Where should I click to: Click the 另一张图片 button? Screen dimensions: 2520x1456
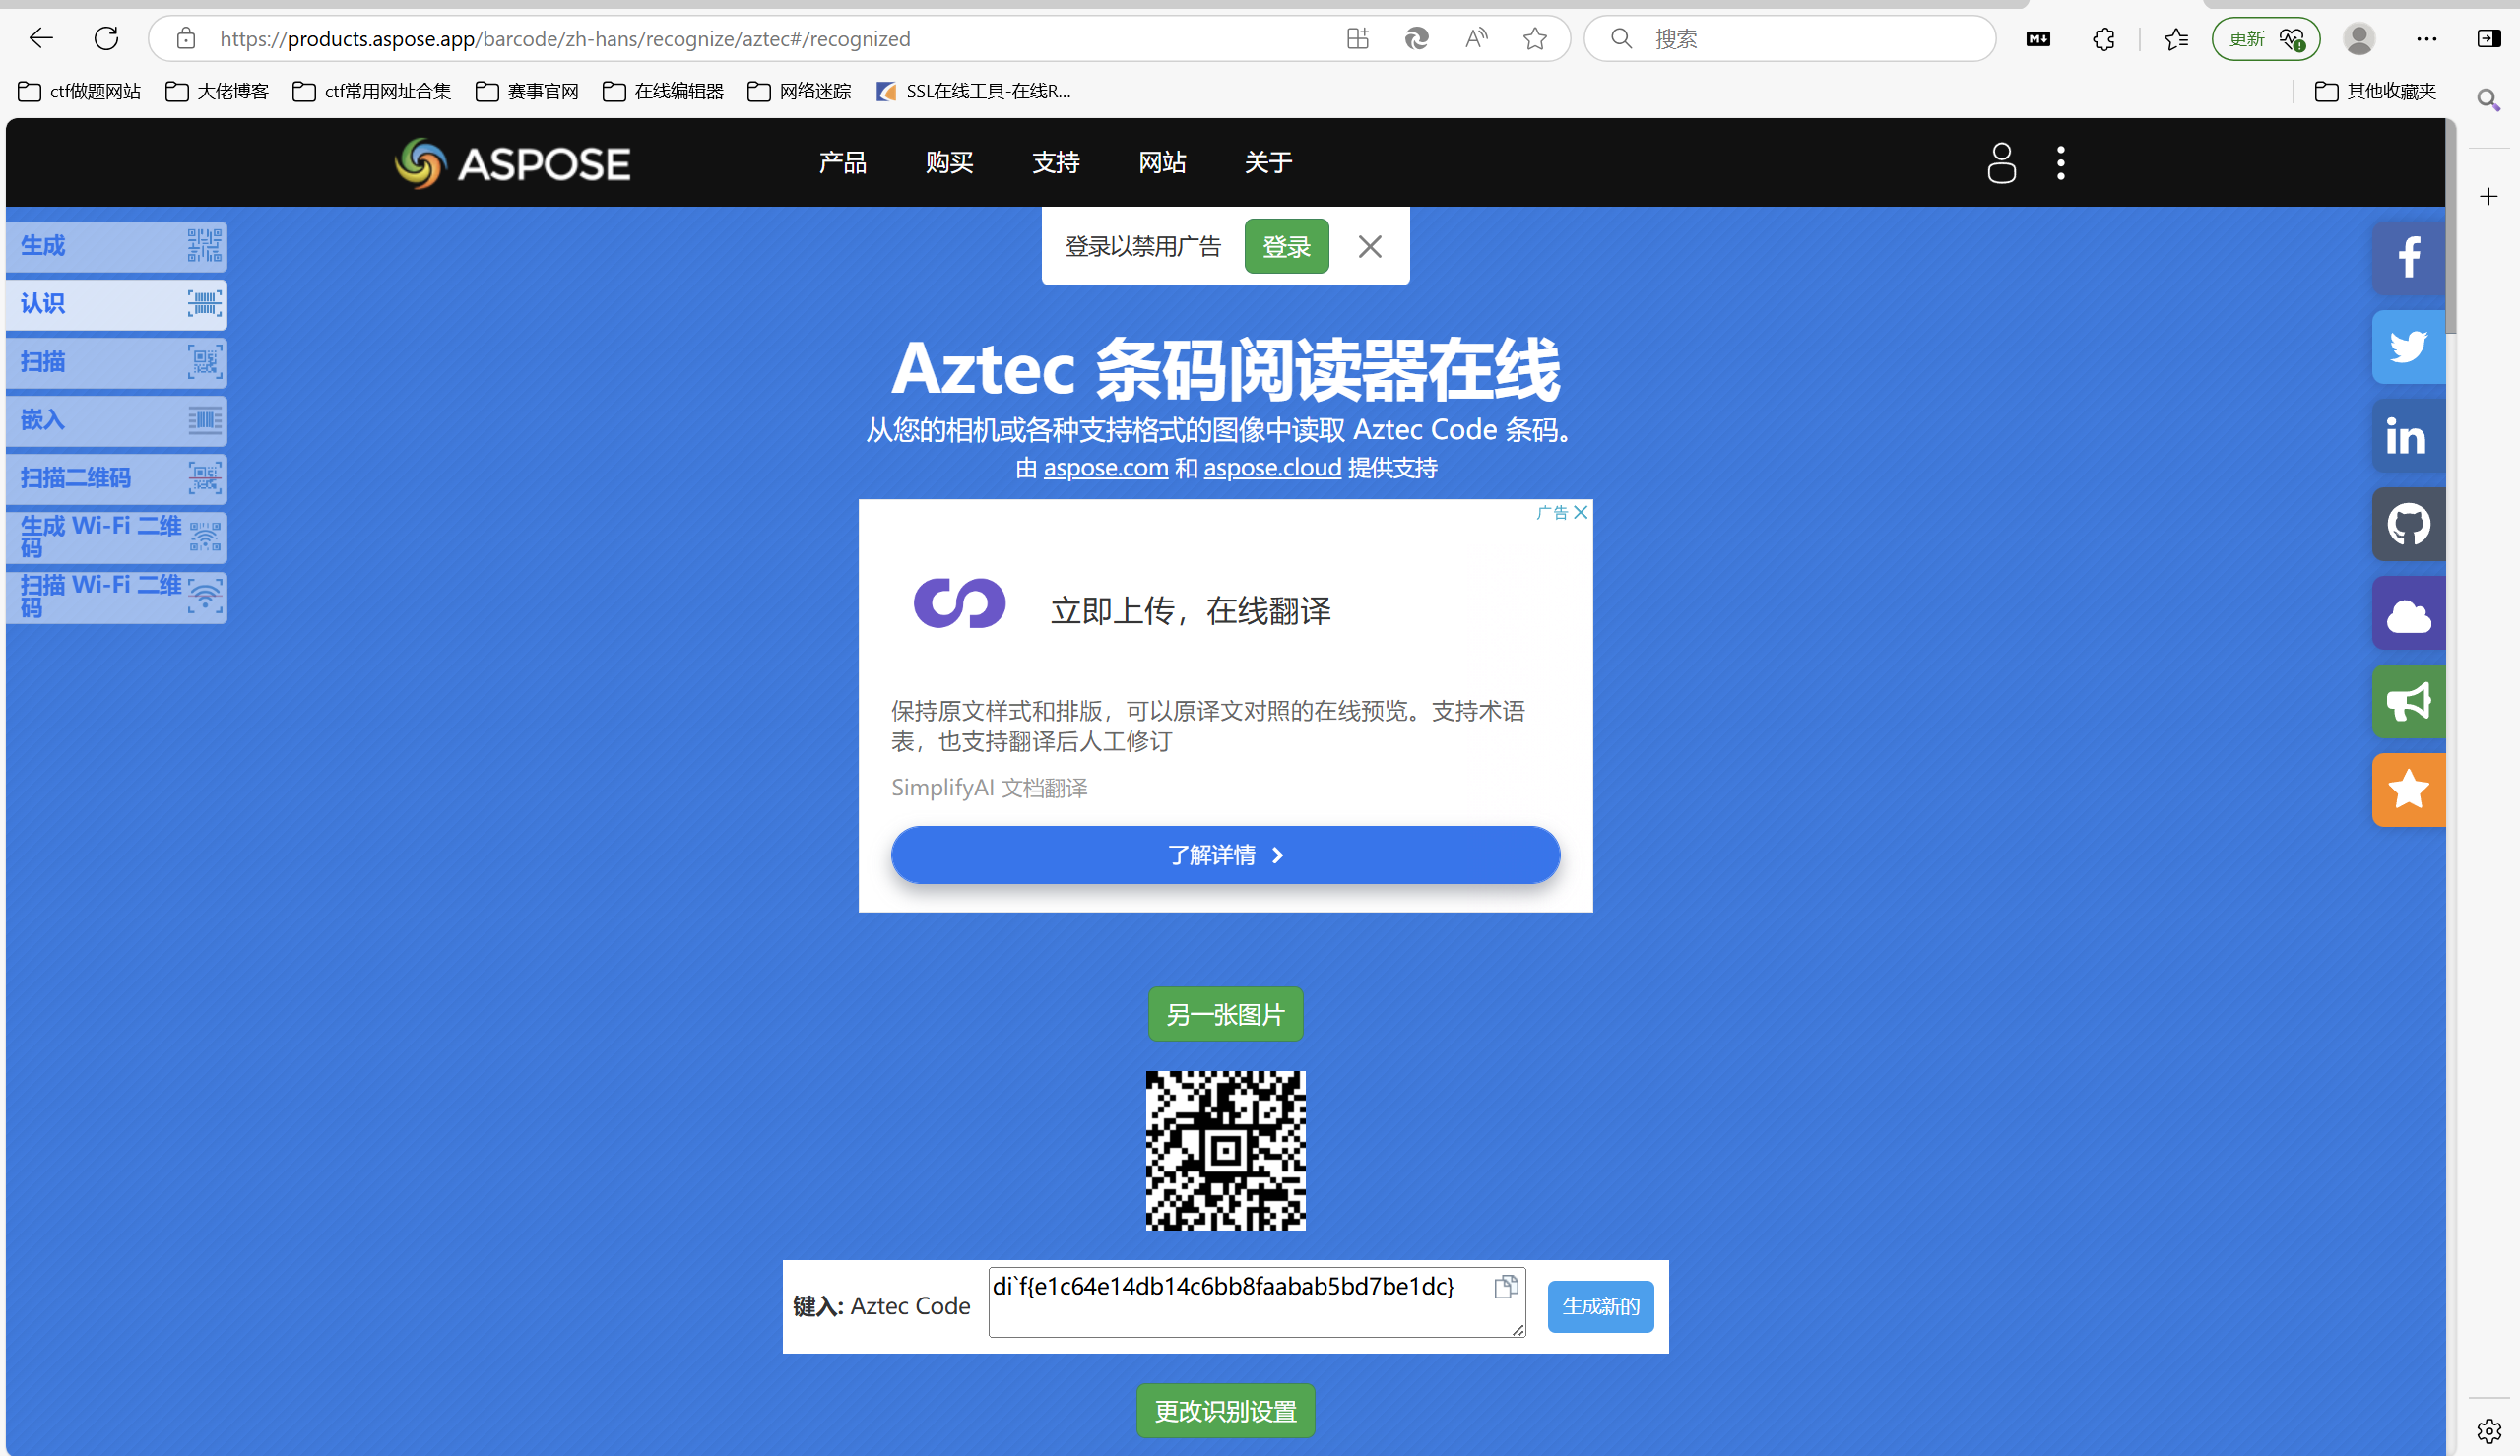point(1225,1015)
